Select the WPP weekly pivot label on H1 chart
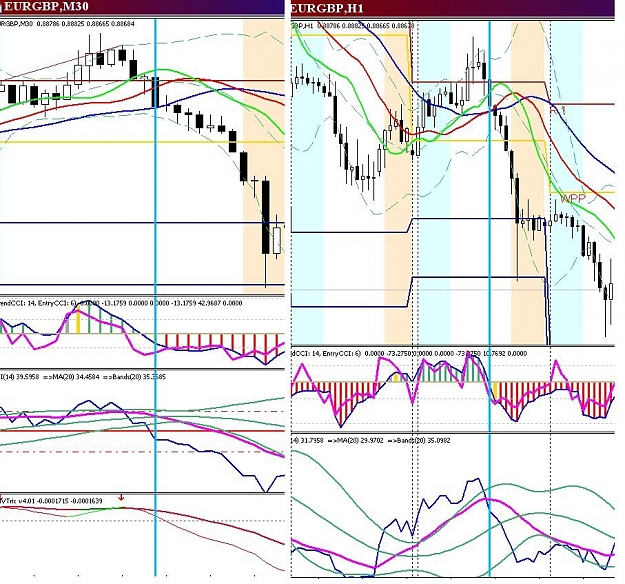This screenshot has height=584, width=625. (x=573, y=198)
